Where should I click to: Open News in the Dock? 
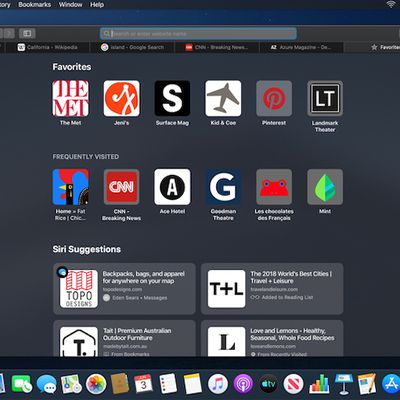[x=293, y=384]
